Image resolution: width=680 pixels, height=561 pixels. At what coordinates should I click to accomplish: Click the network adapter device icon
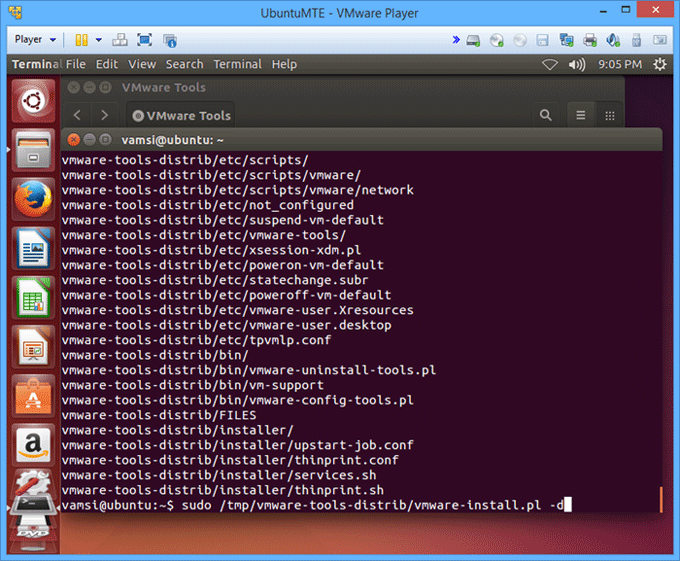566,40
